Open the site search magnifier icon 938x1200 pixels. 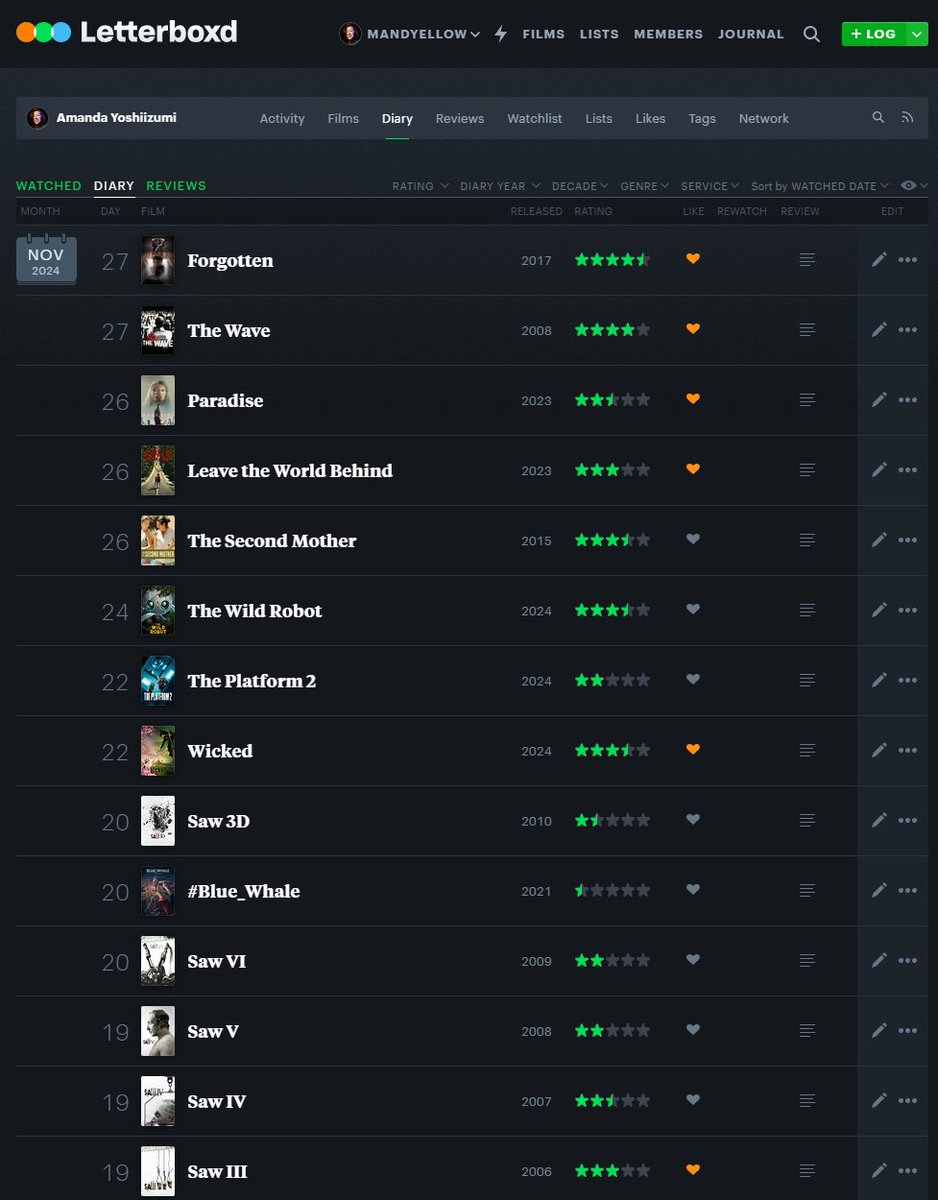tap(812, 34)
